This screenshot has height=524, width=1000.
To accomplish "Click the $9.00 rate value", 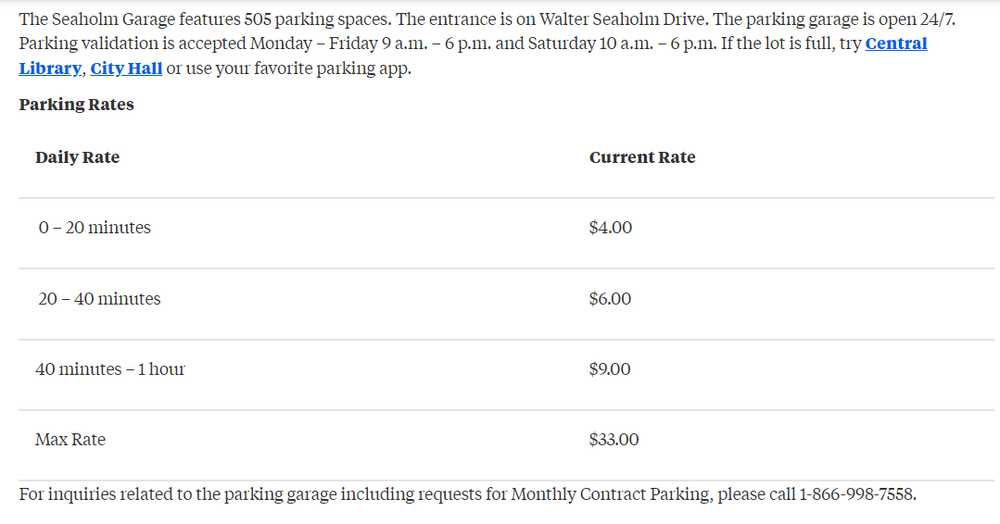I will 610,369.
